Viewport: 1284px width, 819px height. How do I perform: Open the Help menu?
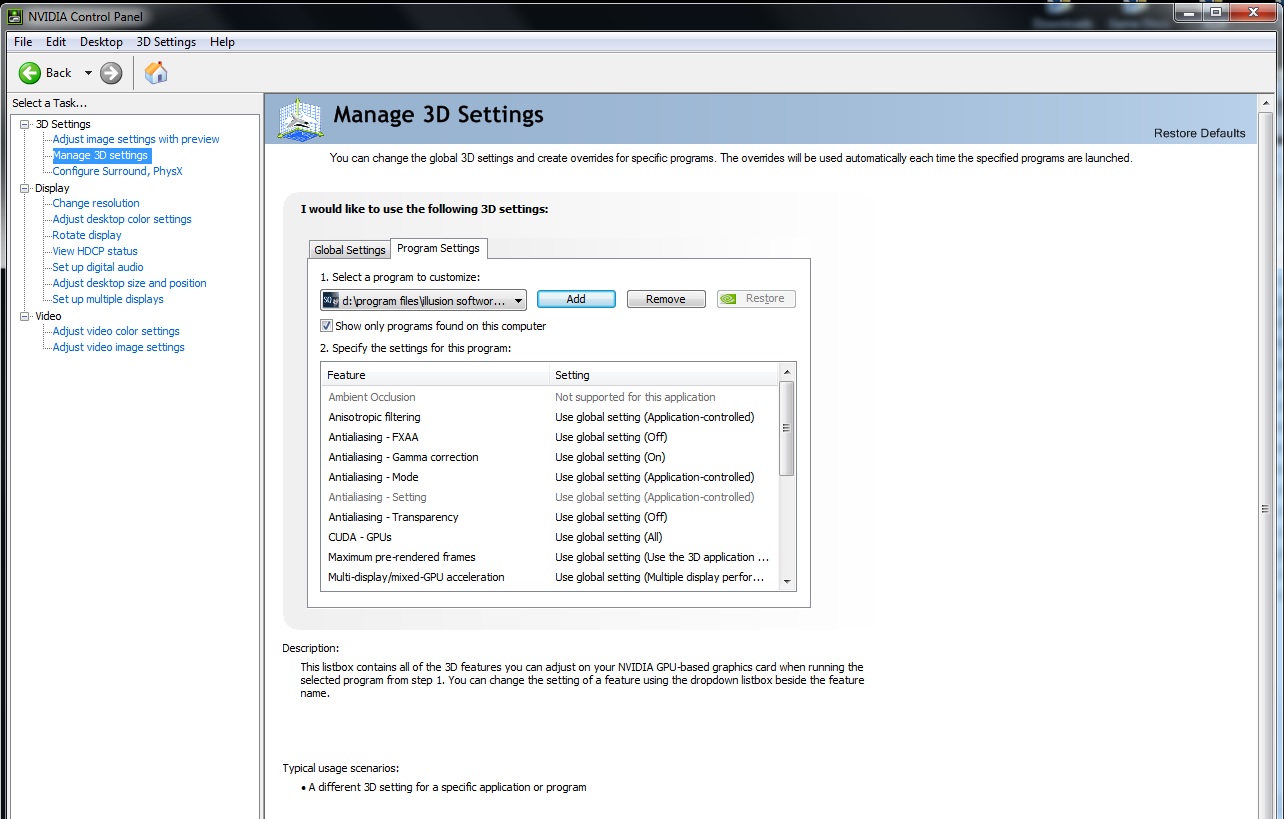[x=222, y=42]
